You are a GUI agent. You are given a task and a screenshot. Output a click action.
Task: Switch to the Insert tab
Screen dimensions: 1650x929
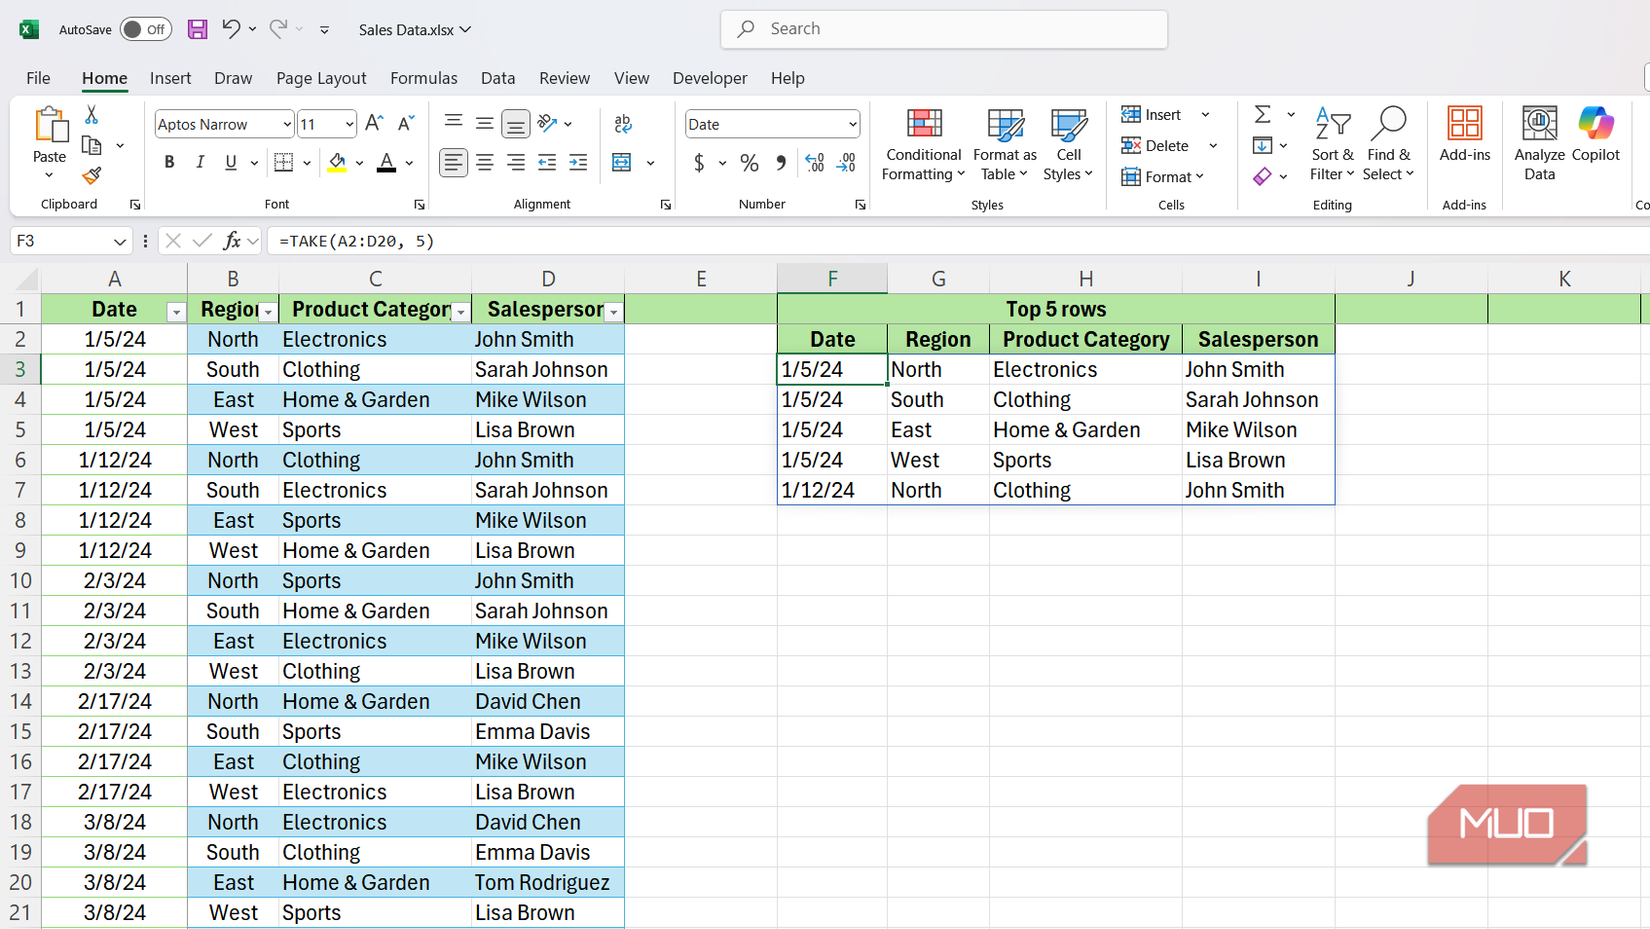tap(170, 78)
